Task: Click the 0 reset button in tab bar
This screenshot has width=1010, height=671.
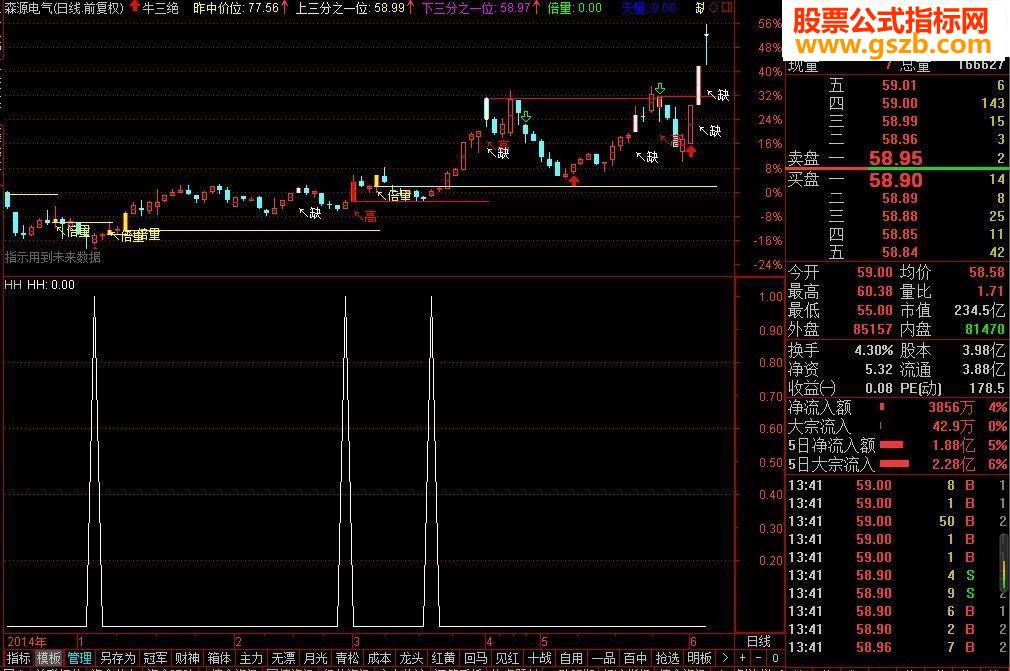Action: 775,658
